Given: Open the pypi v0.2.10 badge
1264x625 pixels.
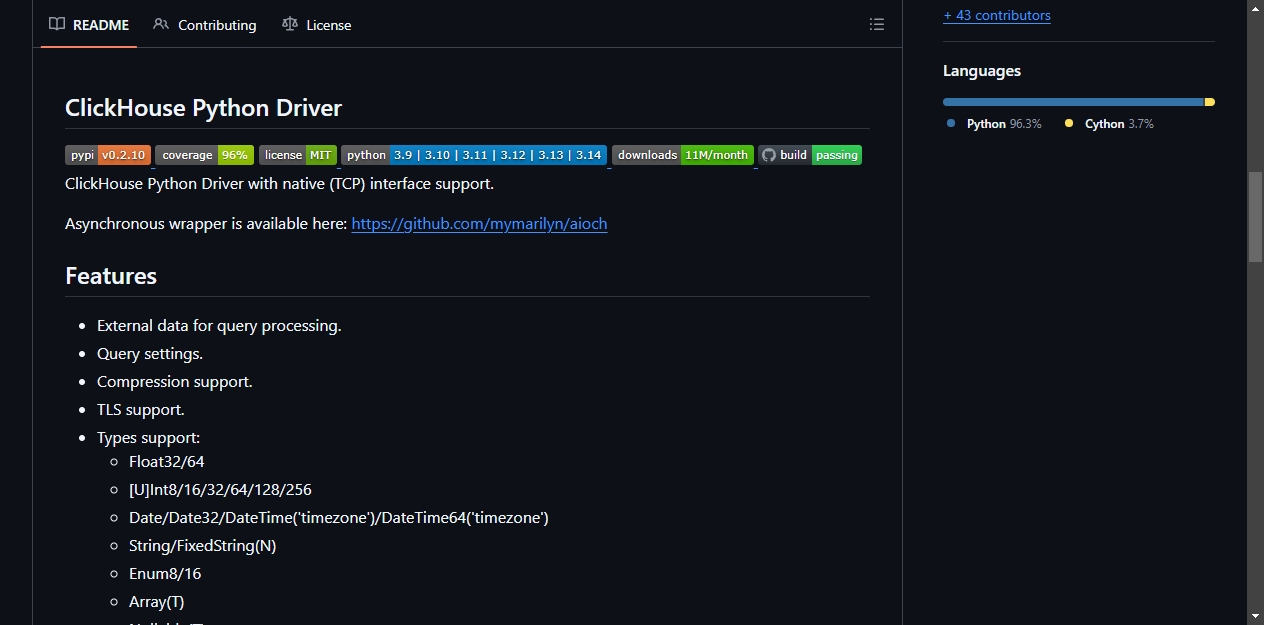Looking at the screenshot, I should 108,155.
